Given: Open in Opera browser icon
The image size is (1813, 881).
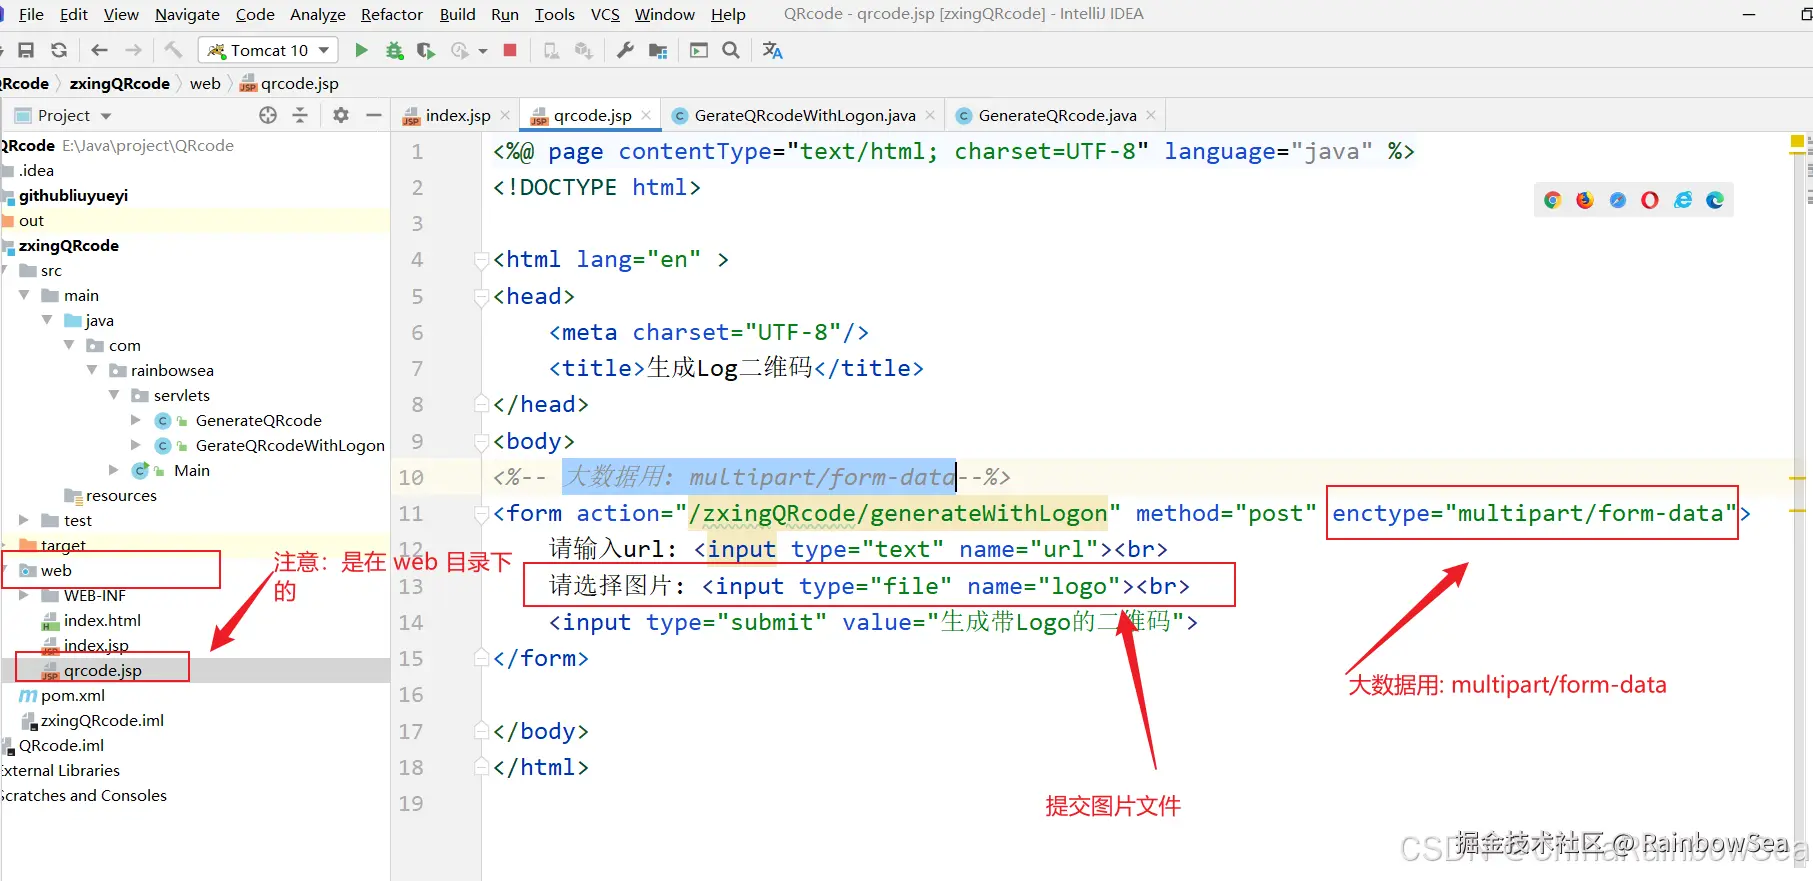Looking at the screenshot, I should (1650, 200).
